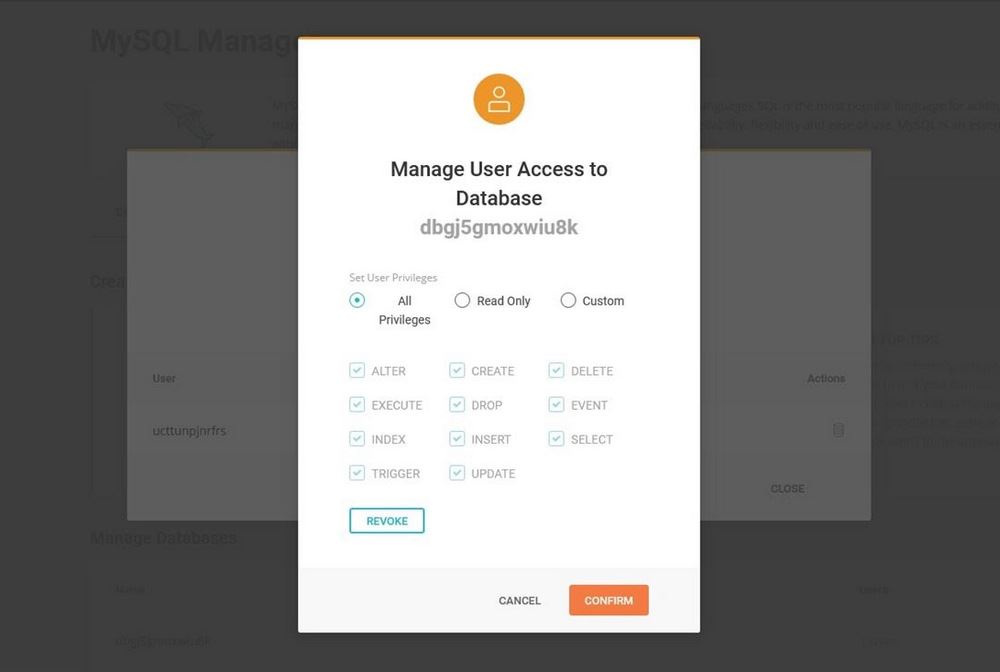
Task: Toggle the TRIGGER privilege checkbox
Action: point(357,473)
